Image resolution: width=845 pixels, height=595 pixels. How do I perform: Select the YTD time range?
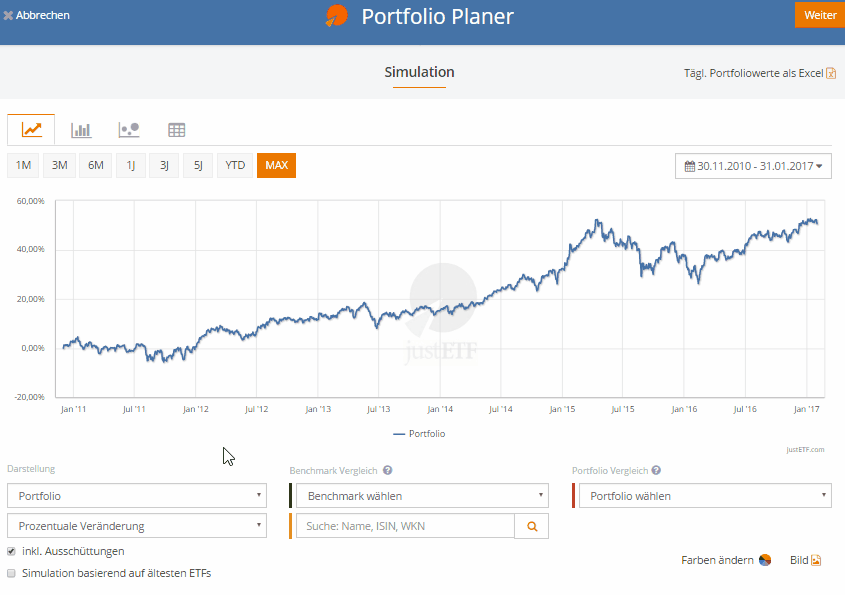[x=235, y=165]
